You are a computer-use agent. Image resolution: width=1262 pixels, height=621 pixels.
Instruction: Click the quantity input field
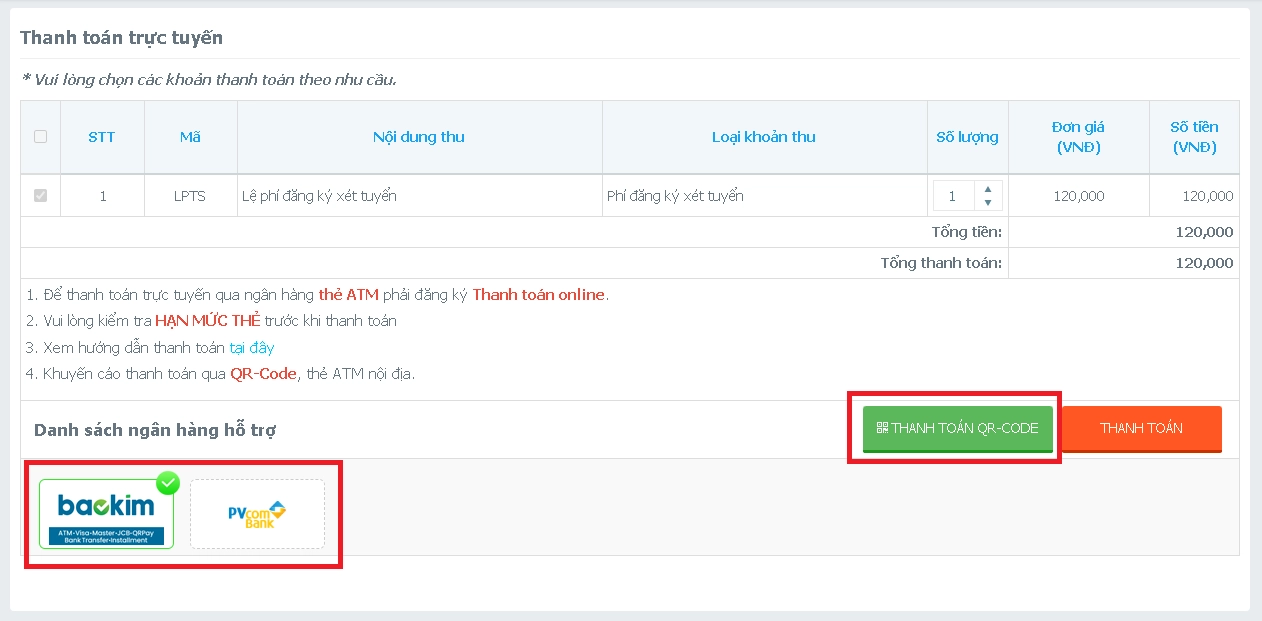pyautogui.click(x=953, y=196)
